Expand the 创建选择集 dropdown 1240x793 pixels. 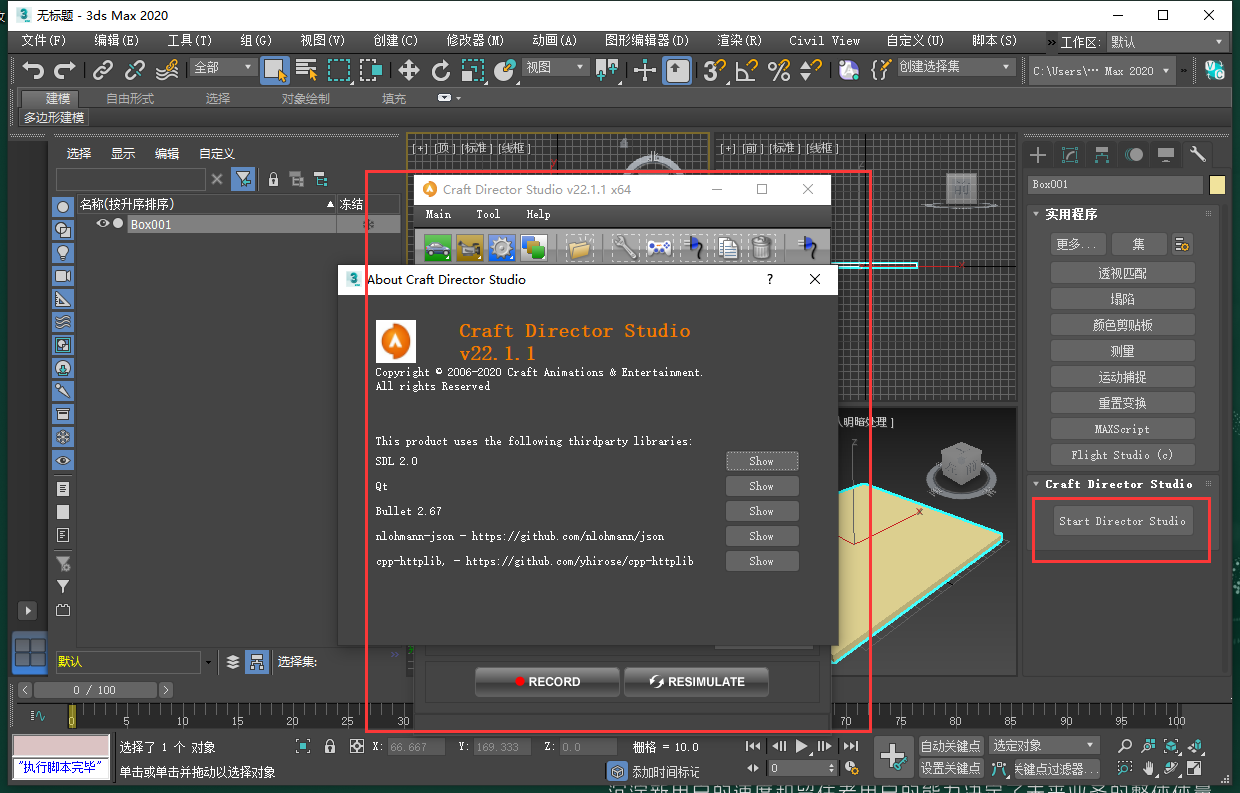tap(955, 67)
